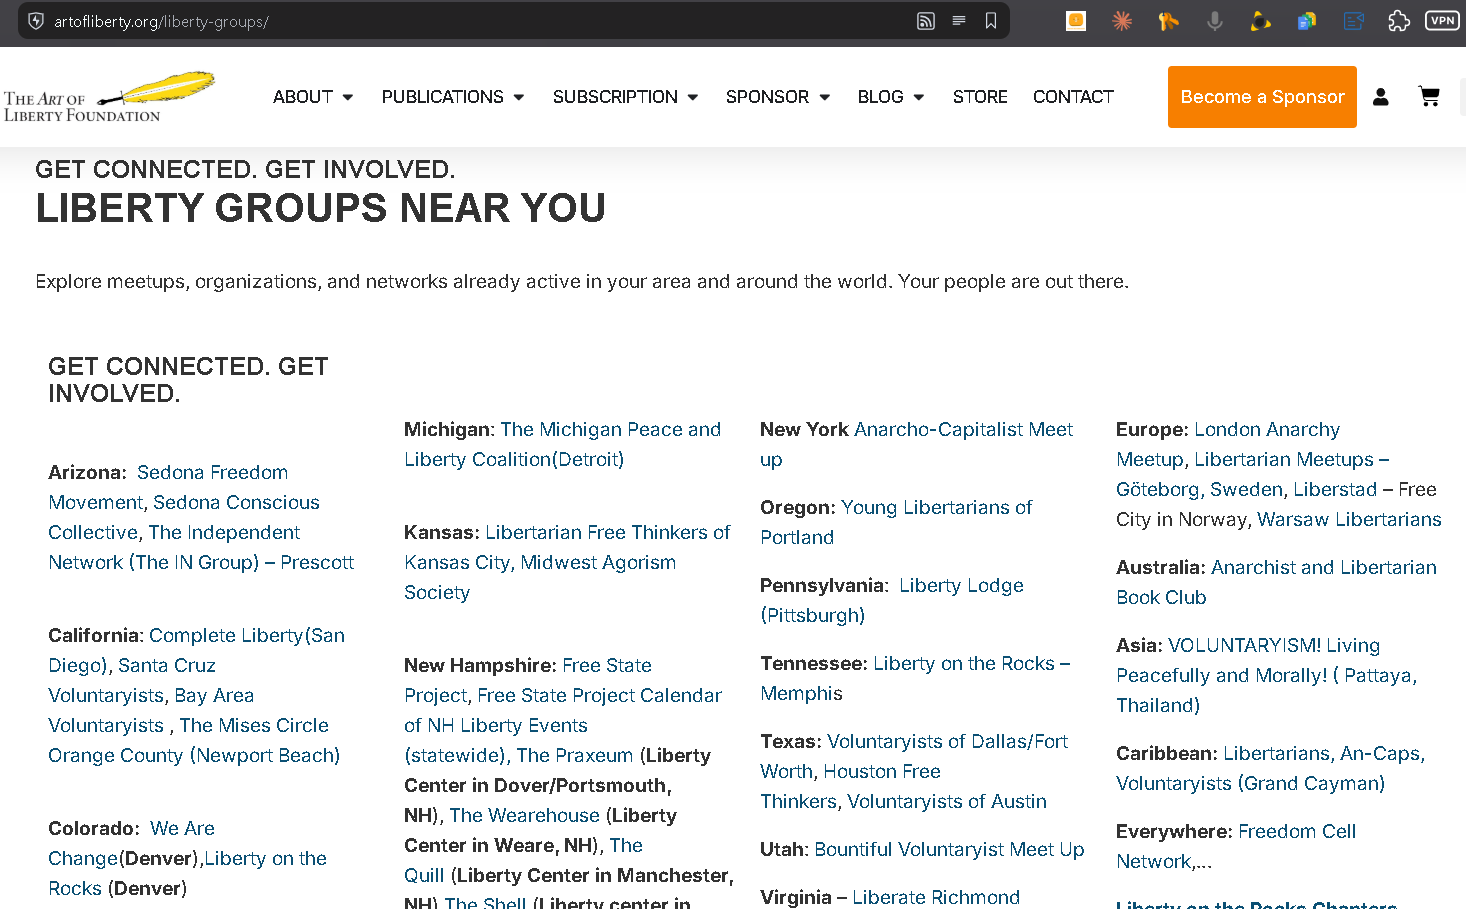Open Libertarian Meetups – Göteborg, Sweden link
Screen dimensions: 1466x909
(x=1252, y=474)
